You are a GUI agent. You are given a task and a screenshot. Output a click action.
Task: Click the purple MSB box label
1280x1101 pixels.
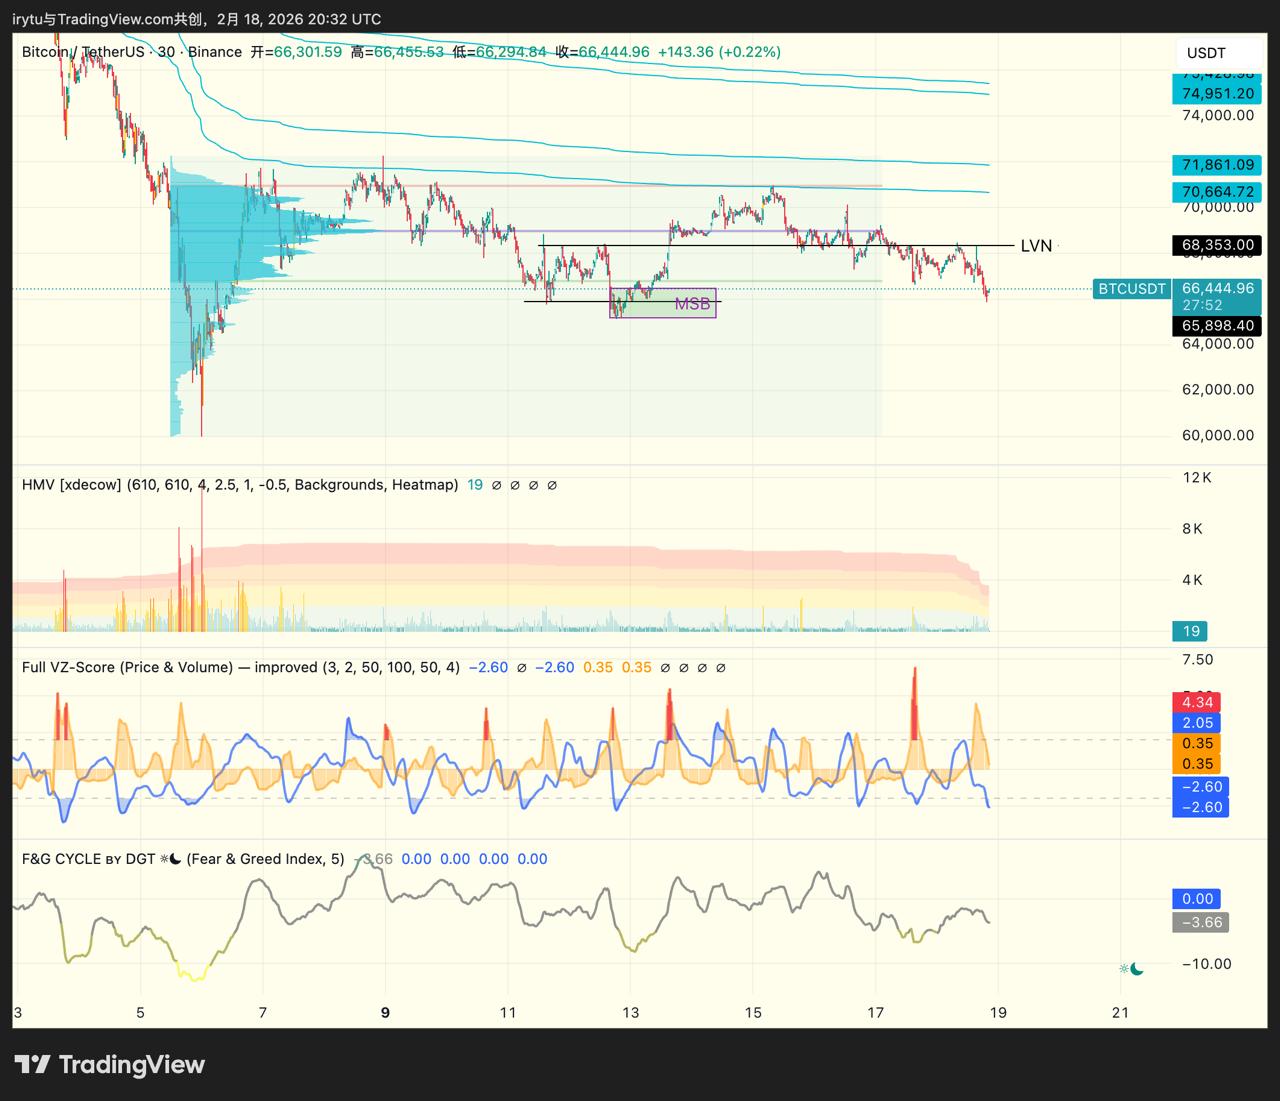(x=692, y=304)
